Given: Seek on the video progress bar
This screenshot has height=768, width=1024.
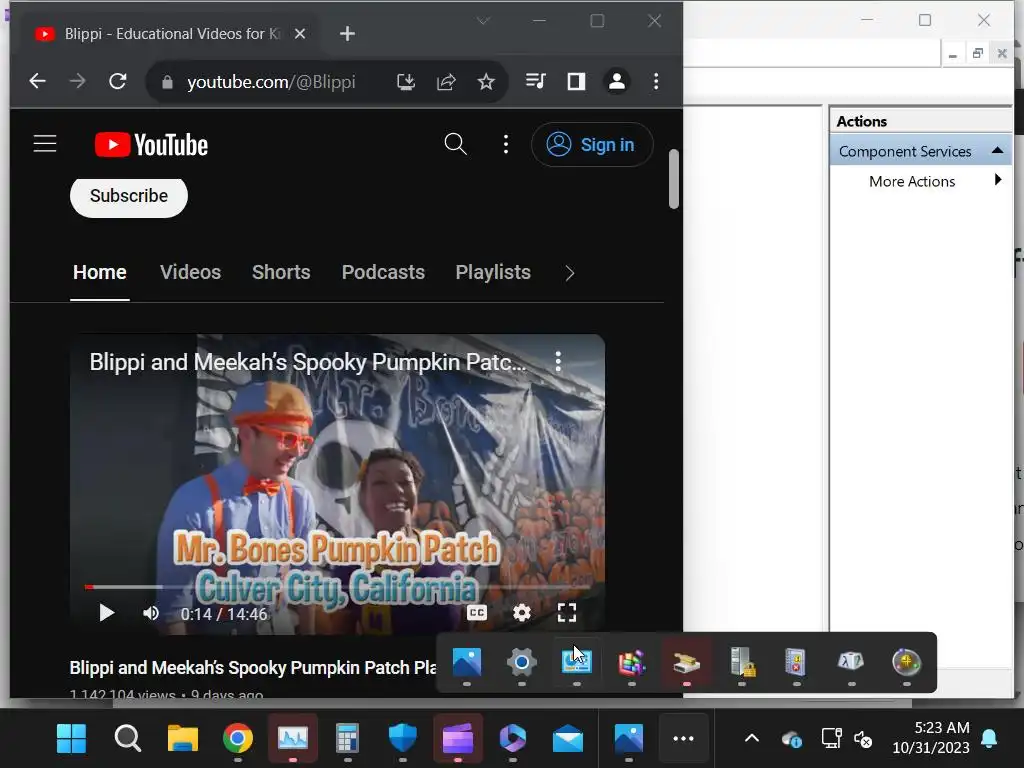Looking at the screenshot, I should tap(337, 587).
